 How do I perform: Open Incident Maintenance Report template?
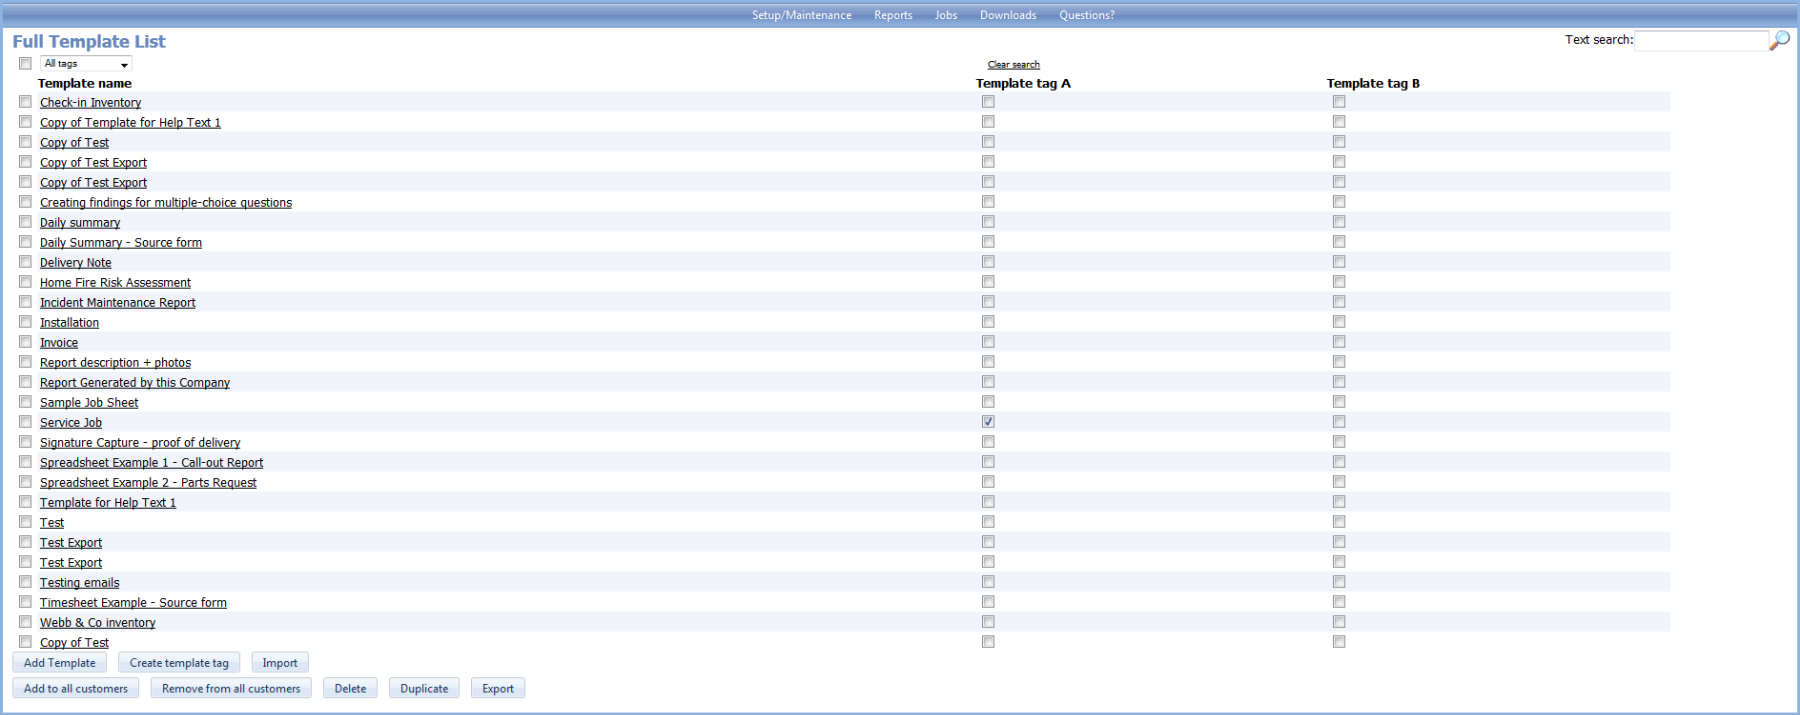(x=118, y=303)
